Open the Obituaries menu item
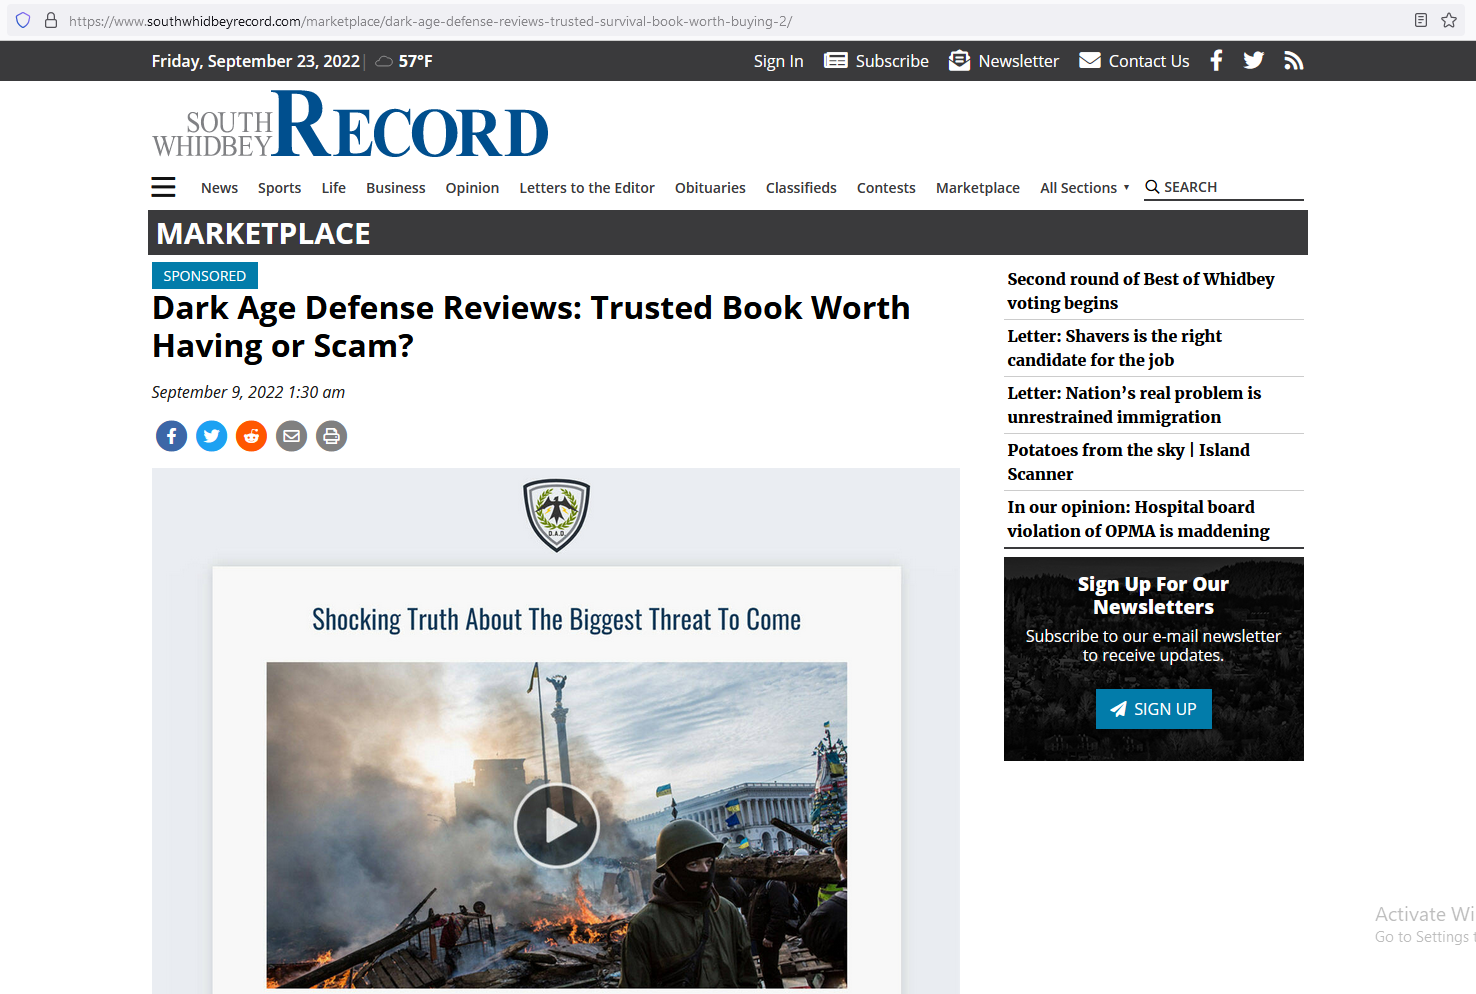 coord(711,188)
